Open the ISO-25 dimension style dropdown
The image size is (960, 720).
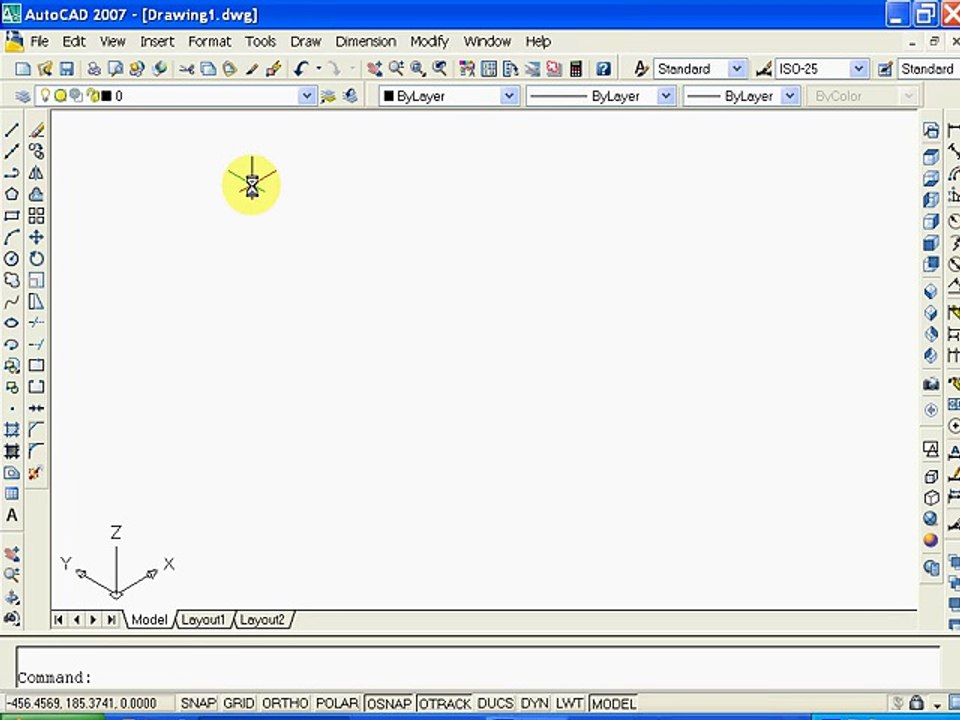(859, 69)
